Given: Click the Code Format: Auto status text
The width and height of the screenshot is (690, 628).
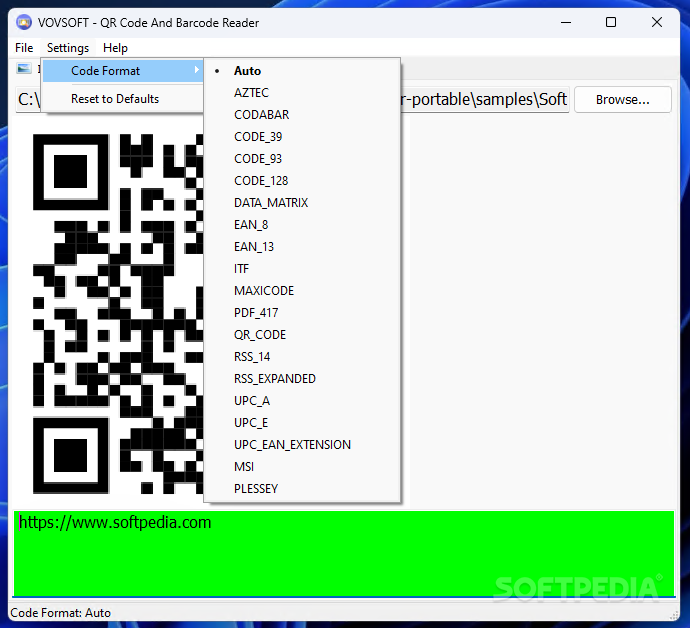Looking at the screenshot, I should coord(60,613).
